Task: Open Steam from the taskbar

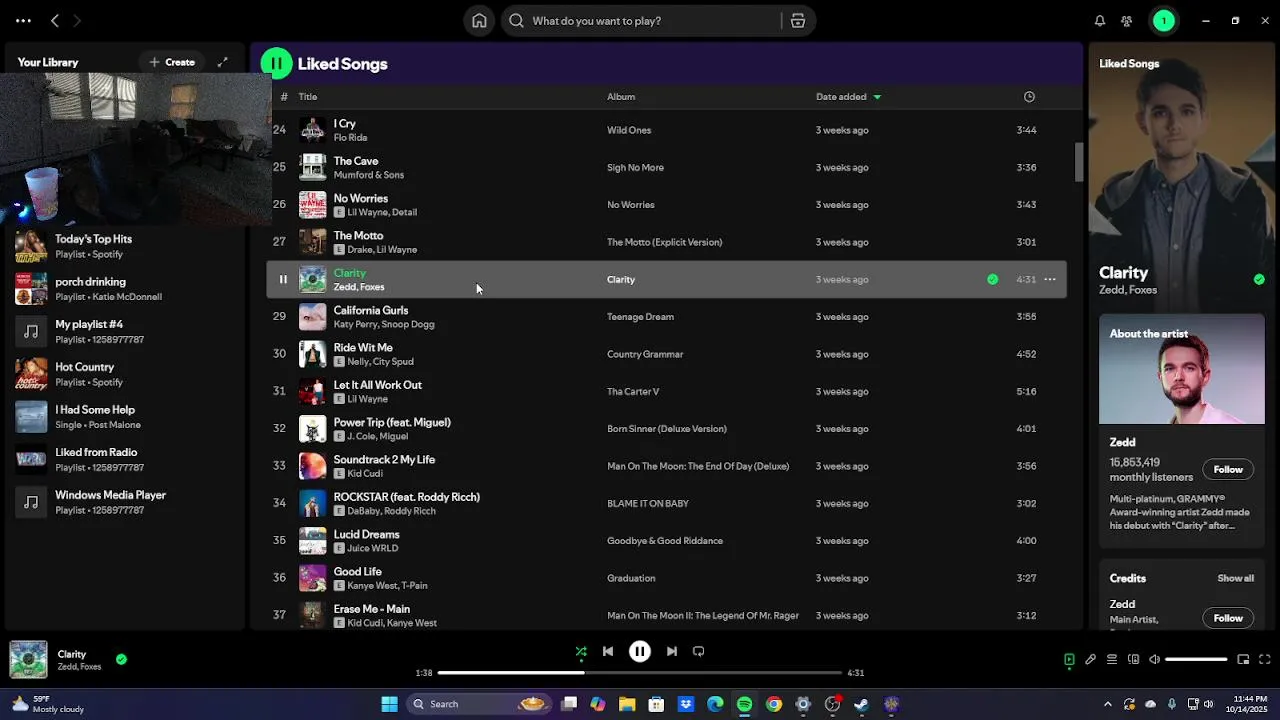Action: pyautogui.click(x=862, y=705)
